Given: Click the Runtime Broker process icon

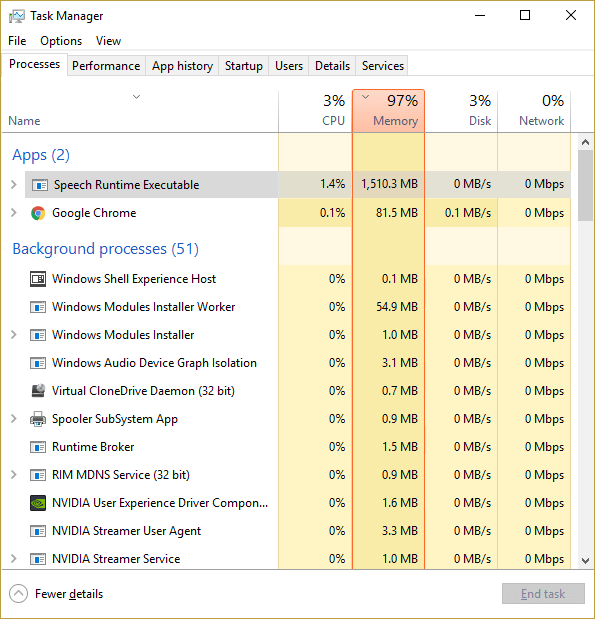Looking at the screenshot, I should coord(38,447).
